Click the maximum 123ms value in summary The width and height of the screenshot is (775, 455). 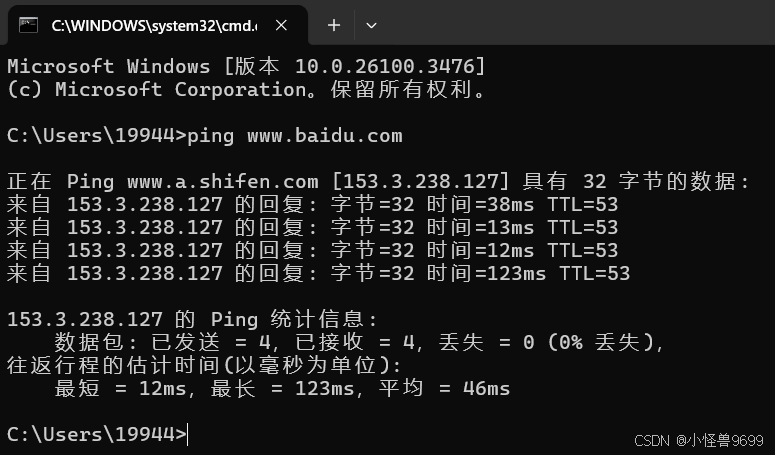[324, 388]
